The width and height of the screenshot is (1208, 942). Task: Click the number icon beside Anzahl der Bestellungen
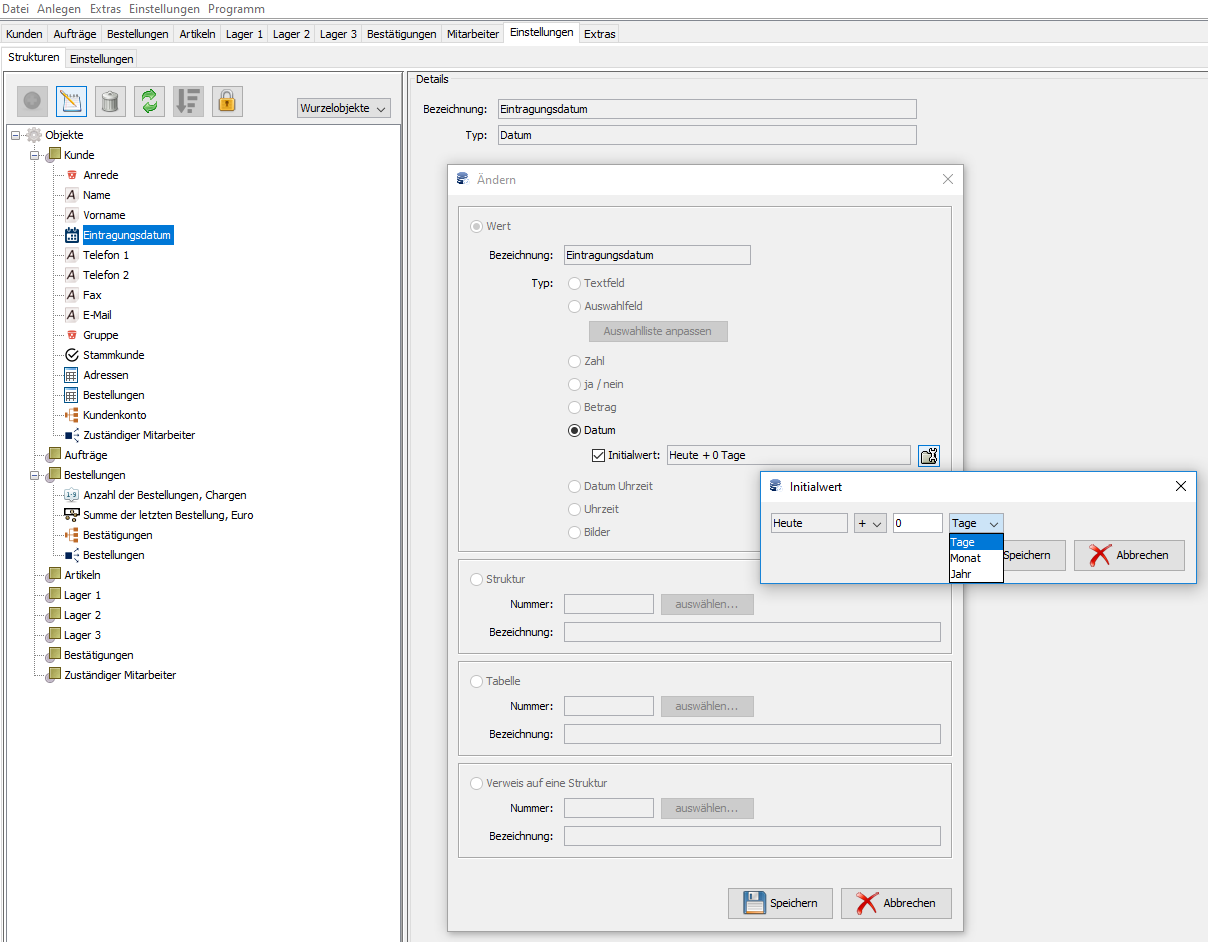(72, 495)
